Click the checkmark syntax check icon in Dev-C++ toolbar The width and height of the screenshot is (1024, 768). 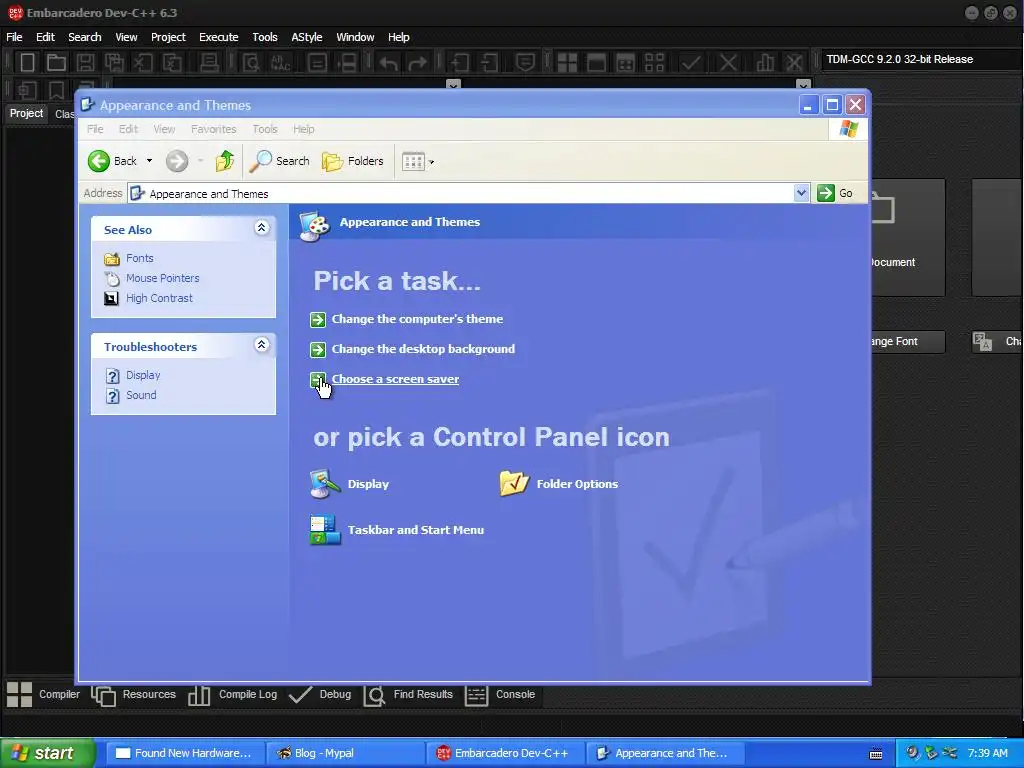pyautogui.click(x=691, y=63)
